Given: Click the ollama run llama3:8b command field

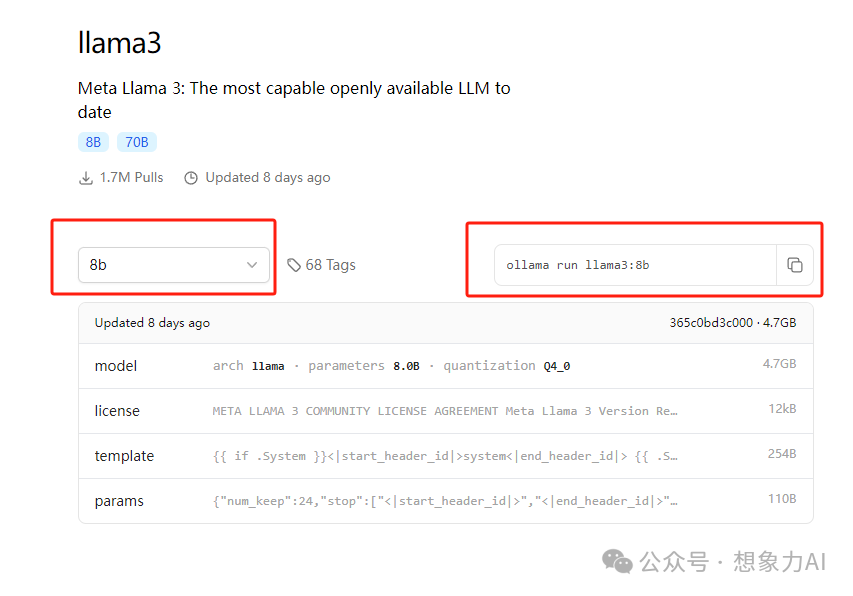Looking at the screenshot, I should (635, 265).
